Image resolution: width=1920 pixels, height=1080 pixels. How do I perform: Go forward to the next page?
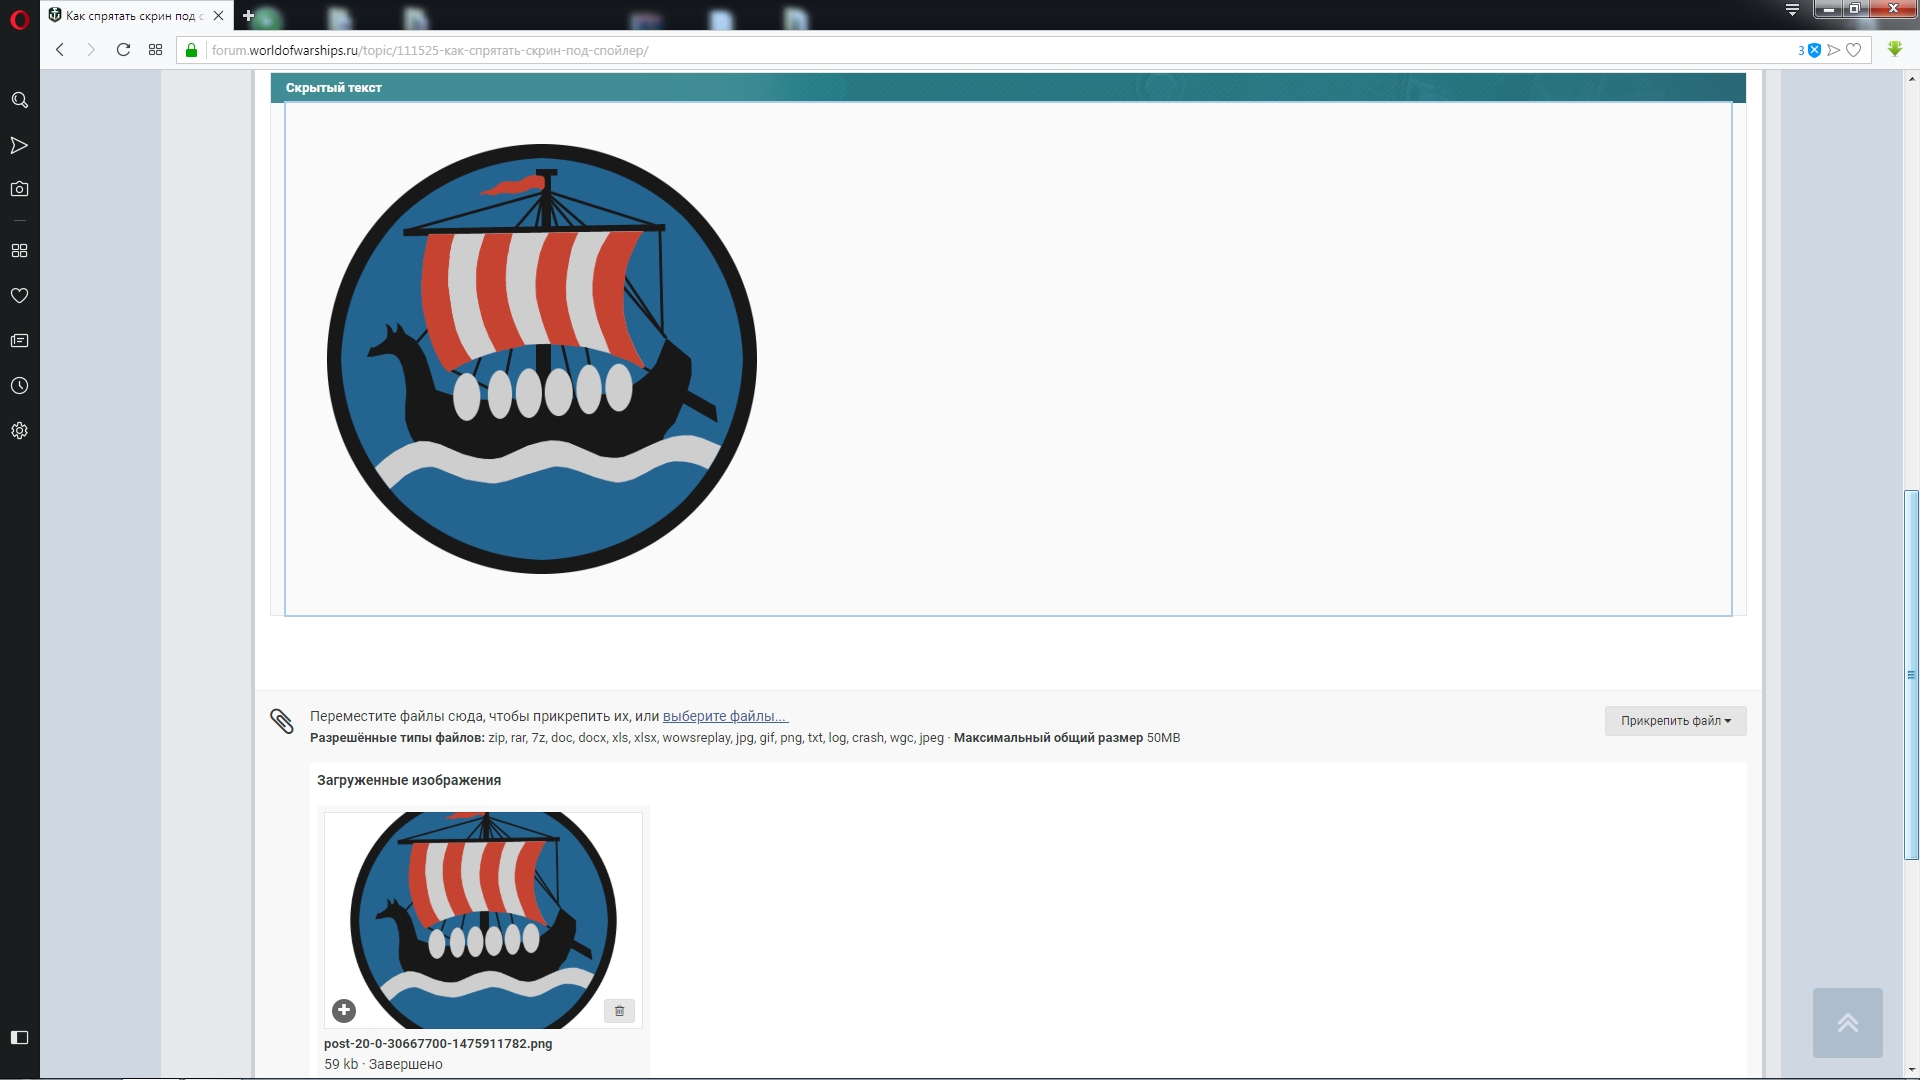click(91, 50)
